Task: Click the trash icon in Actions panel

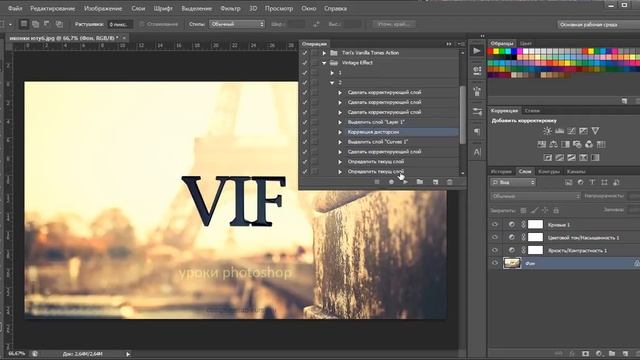Action: point(449,182)
